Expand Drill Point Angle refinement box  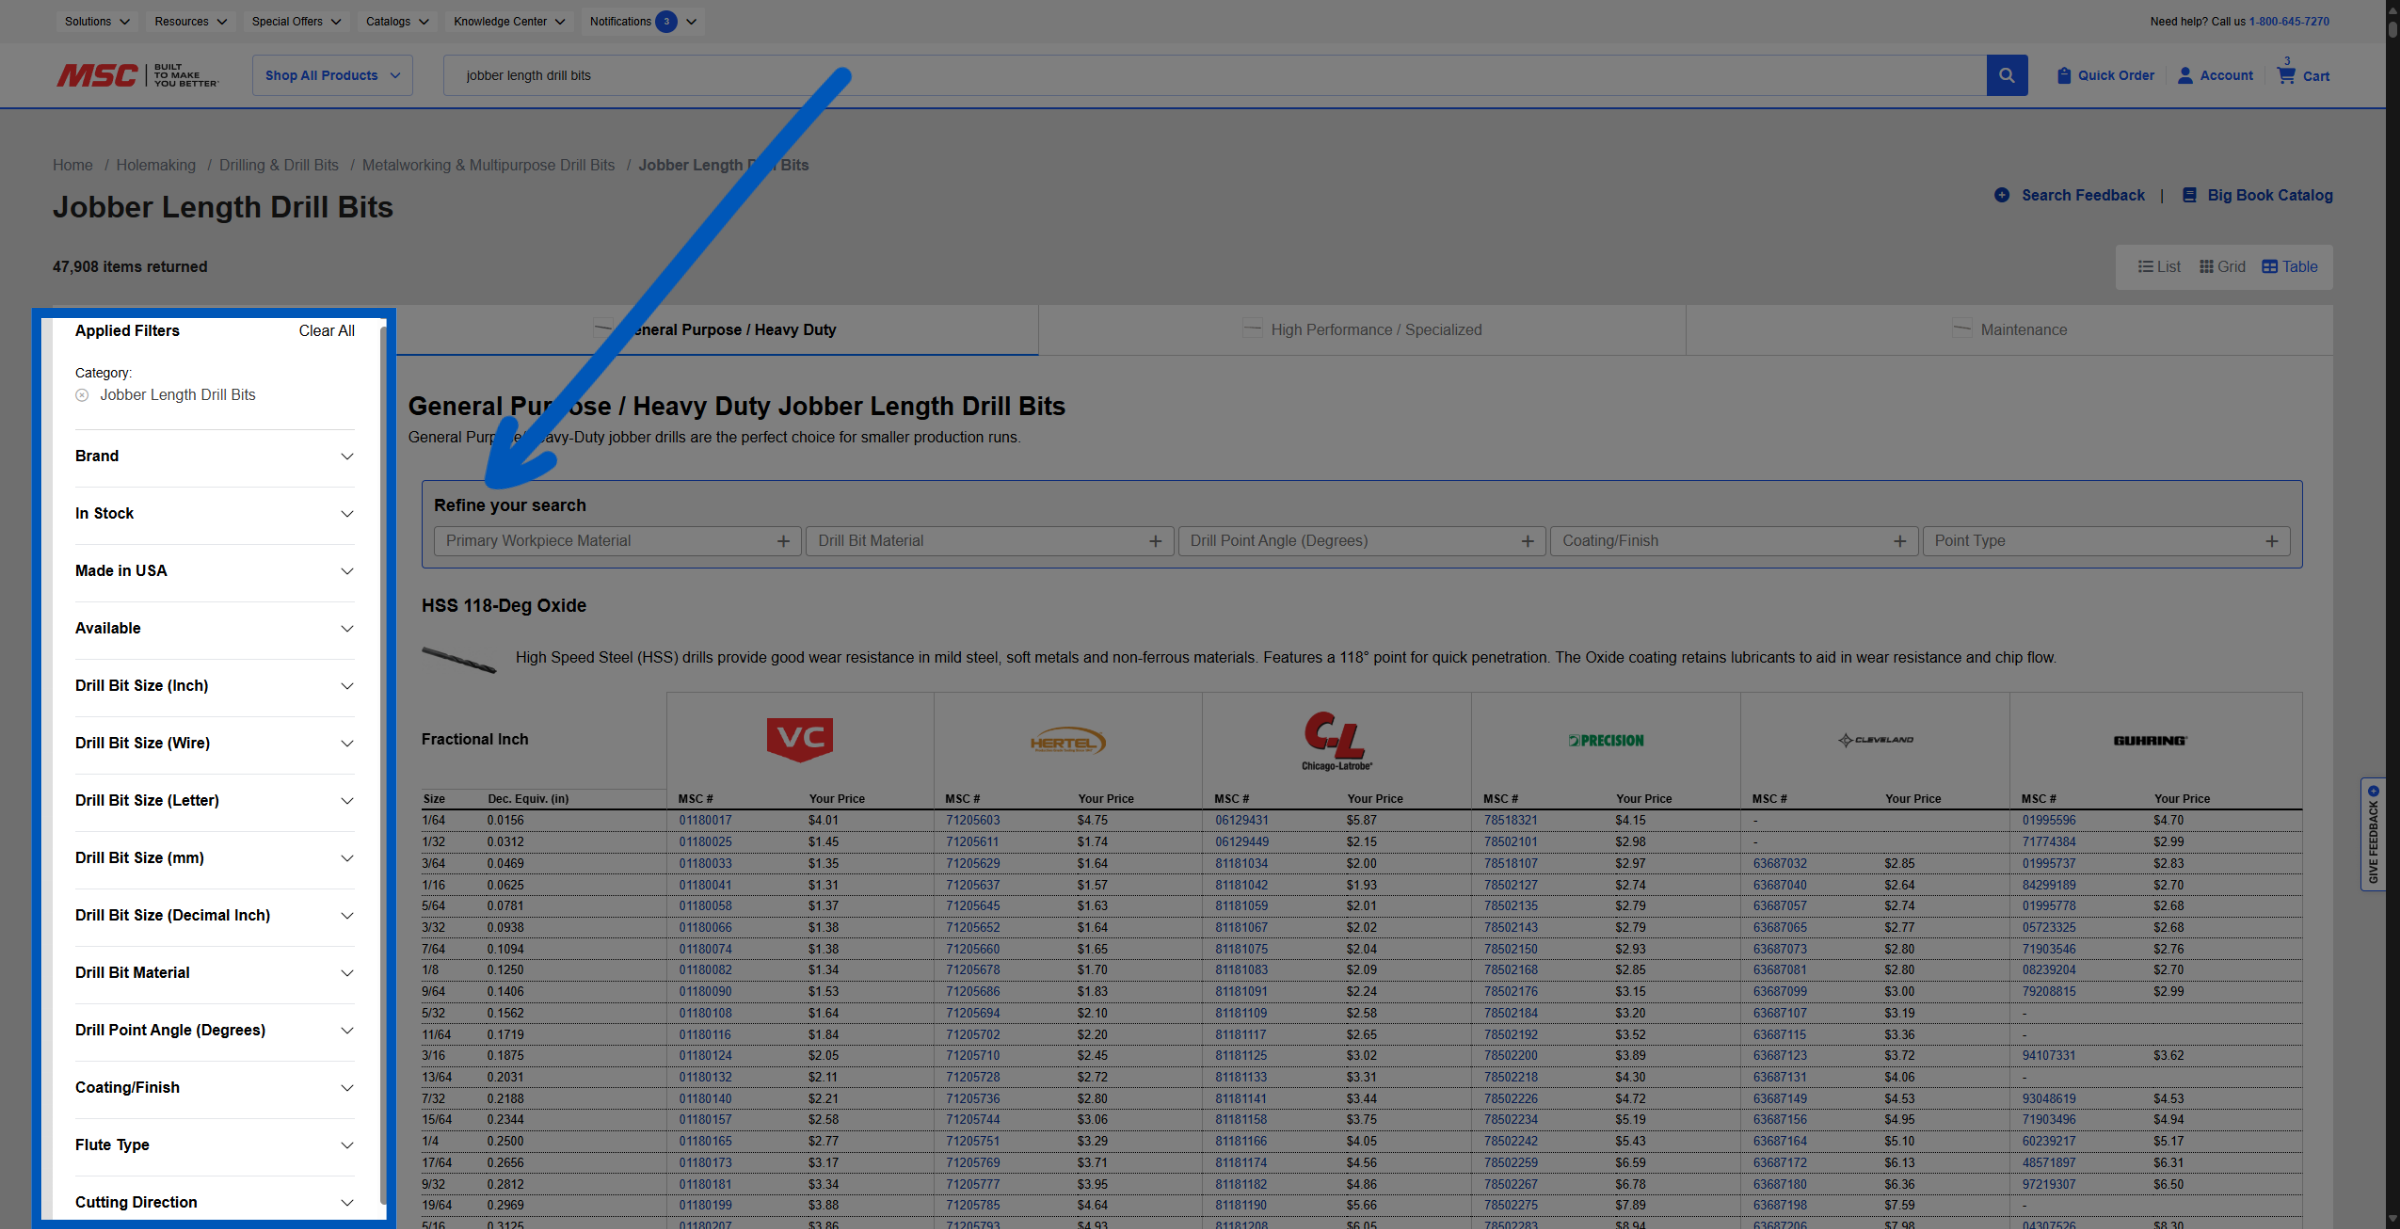(1361, 541)
